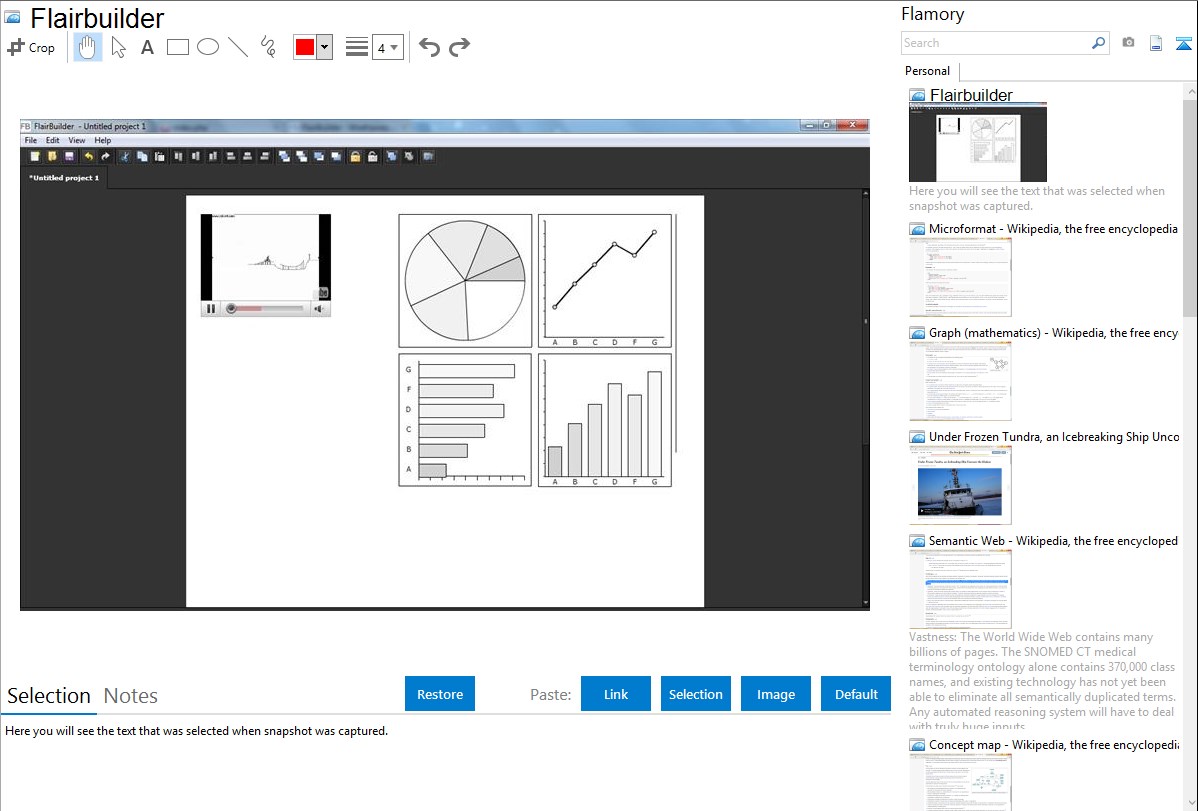Select the Concept map - Wikipedia snapshot title

[x=1054, y=744]
